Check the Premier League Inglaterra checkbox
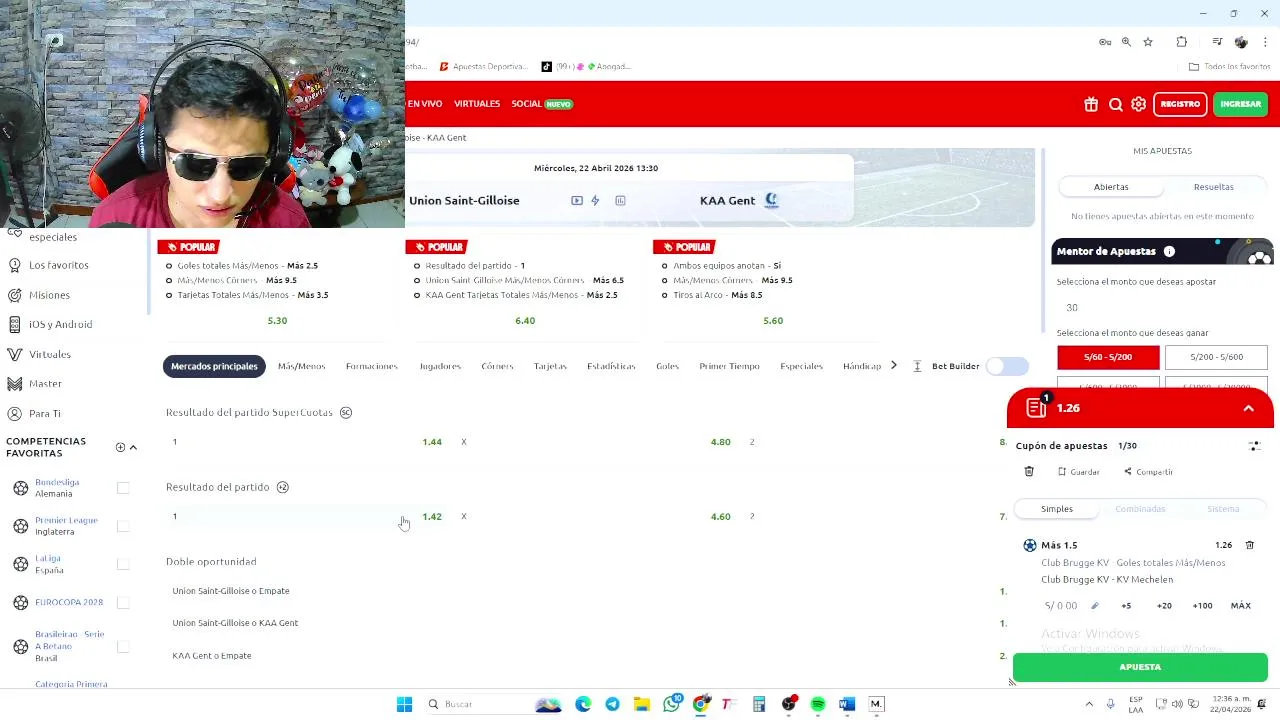The width and height of the screenshot is (1280, 720). coord(123,526)
